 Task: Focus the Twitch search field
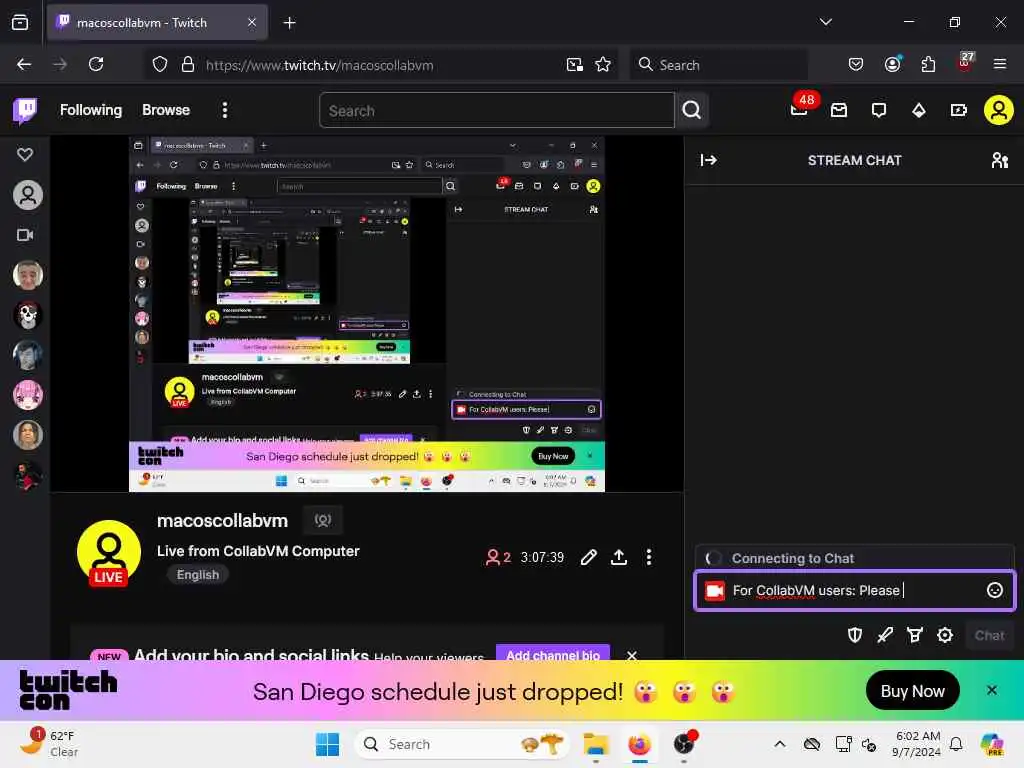[x=496, y=110]
